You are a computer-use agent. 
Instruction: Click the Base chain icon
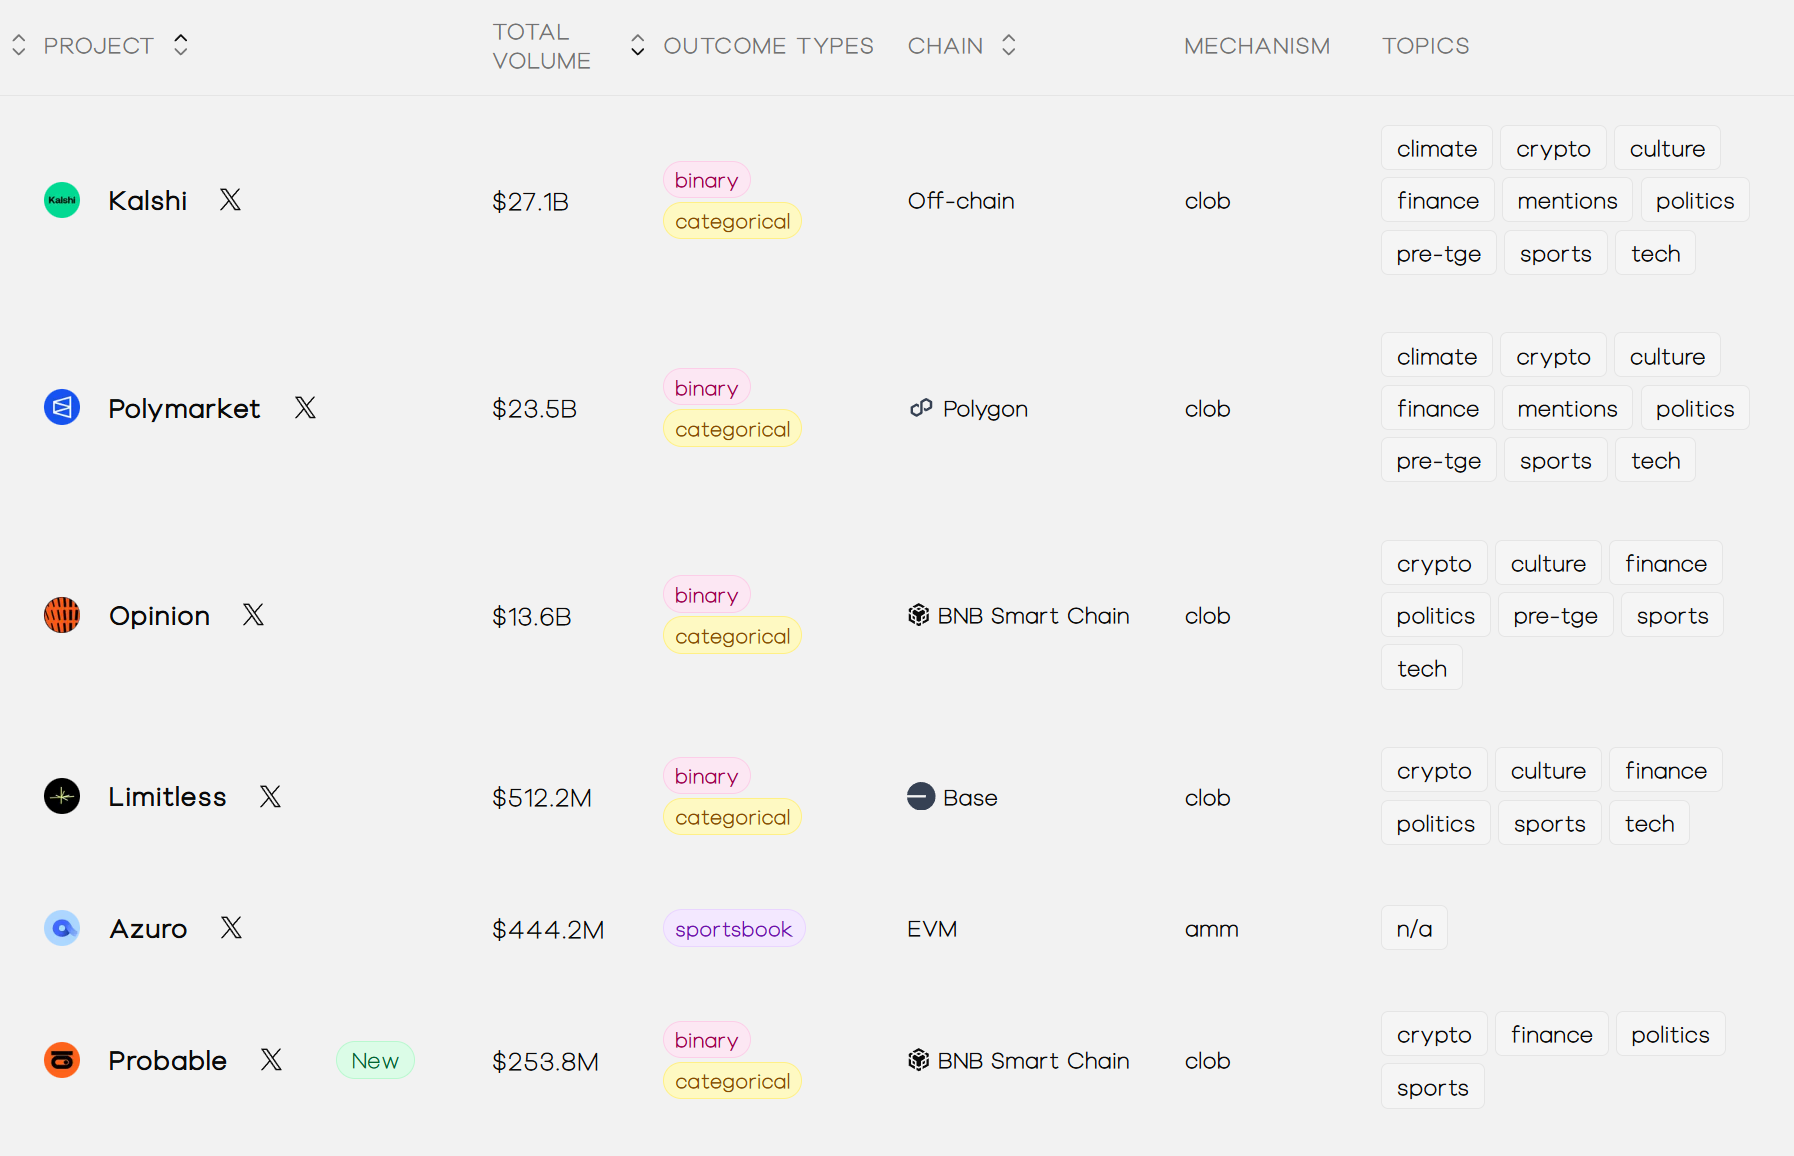pos(921,796)
